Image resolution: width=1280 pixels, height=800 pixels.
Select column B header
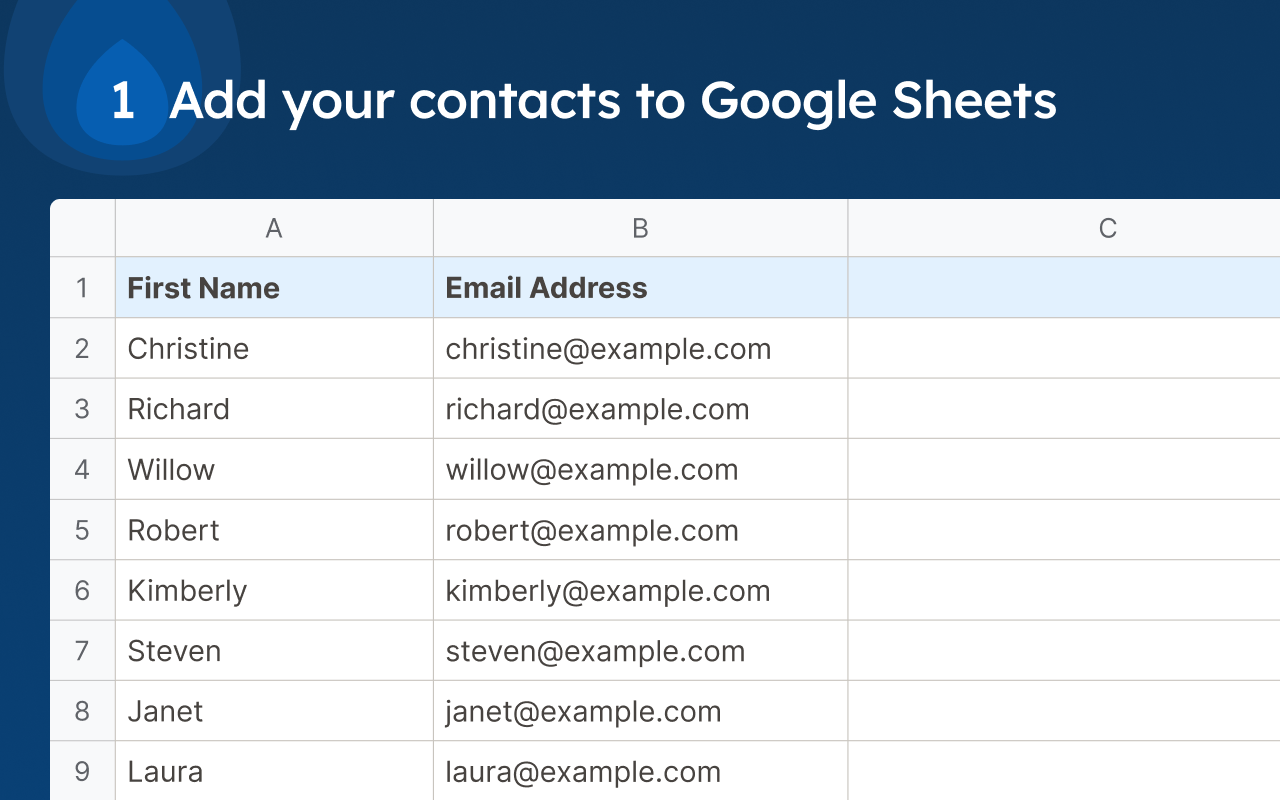coord(640,228)
